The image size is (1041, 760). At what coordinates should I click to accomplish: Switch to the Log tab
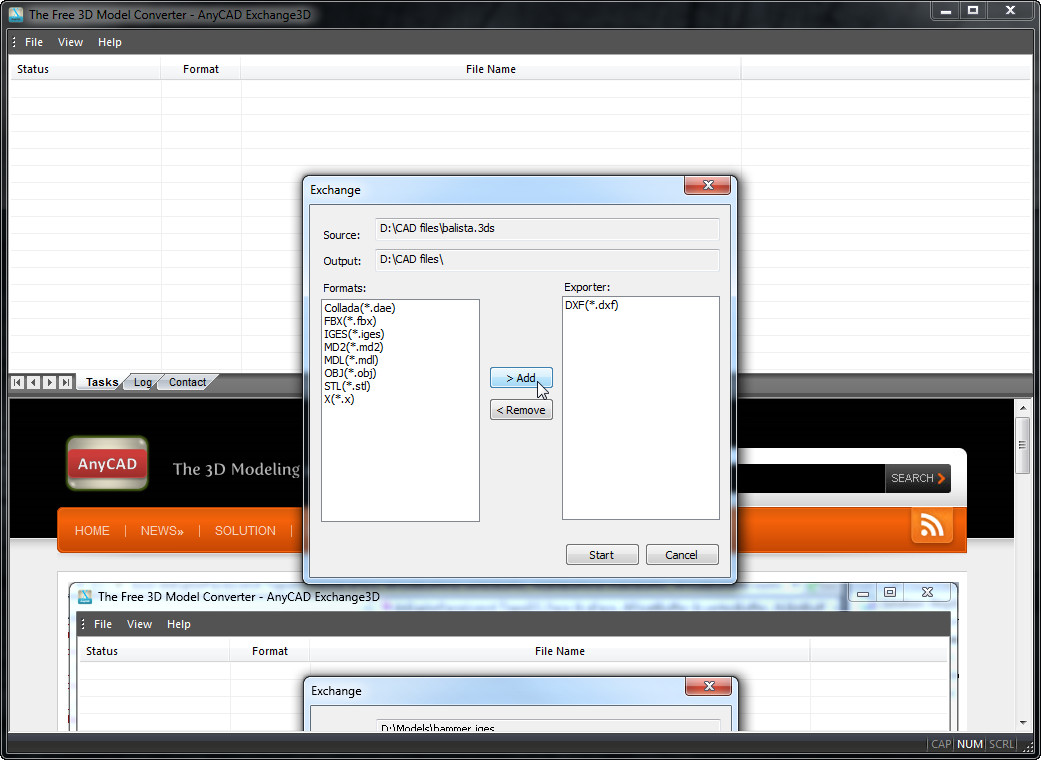143,382
